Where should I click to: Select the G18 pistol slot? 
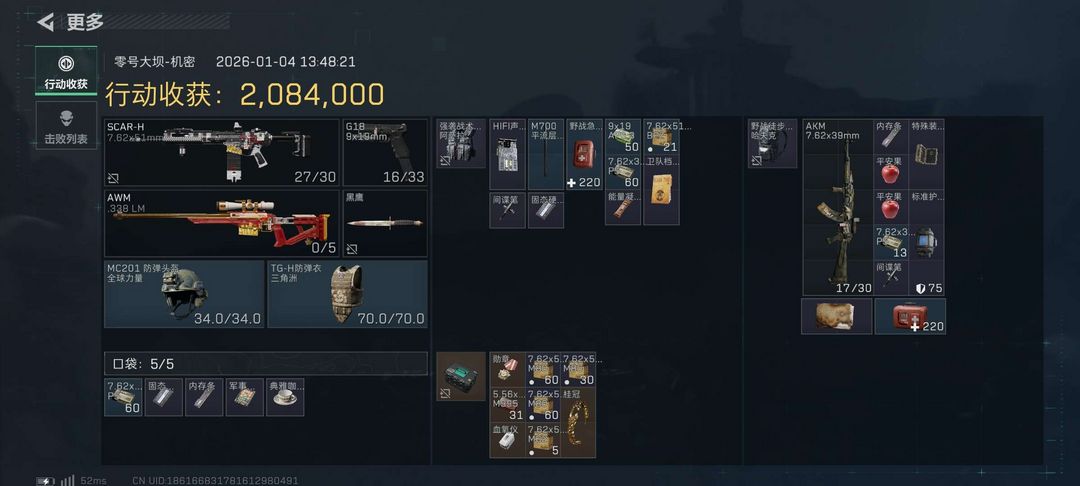[x=385, y=152]
